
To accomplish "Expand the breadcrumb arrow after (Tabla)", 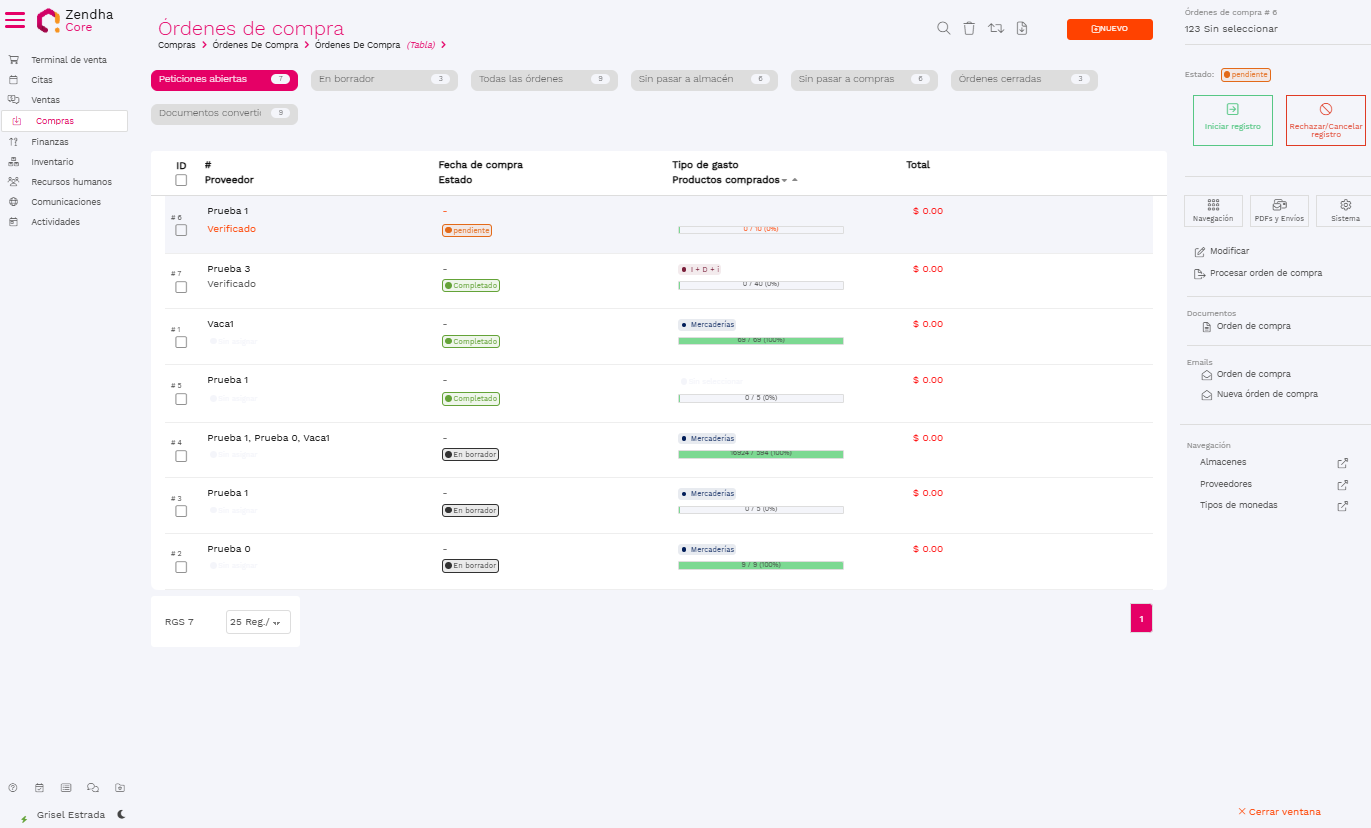I will [443, 45].
